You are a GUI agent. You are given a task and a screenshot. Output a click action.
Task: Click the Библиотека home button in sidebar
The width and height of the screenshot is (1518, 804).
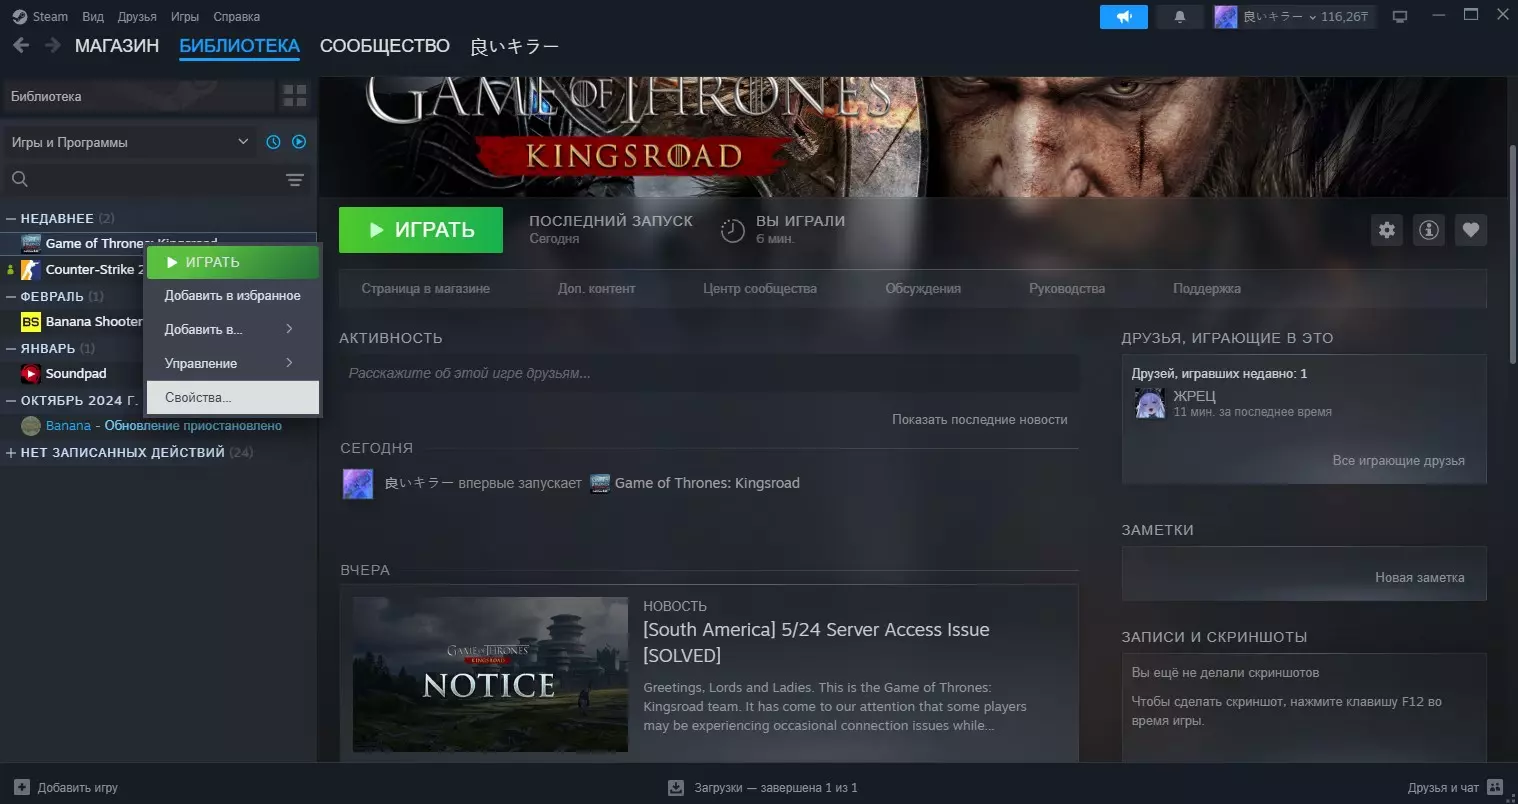[x=138, y=96]
